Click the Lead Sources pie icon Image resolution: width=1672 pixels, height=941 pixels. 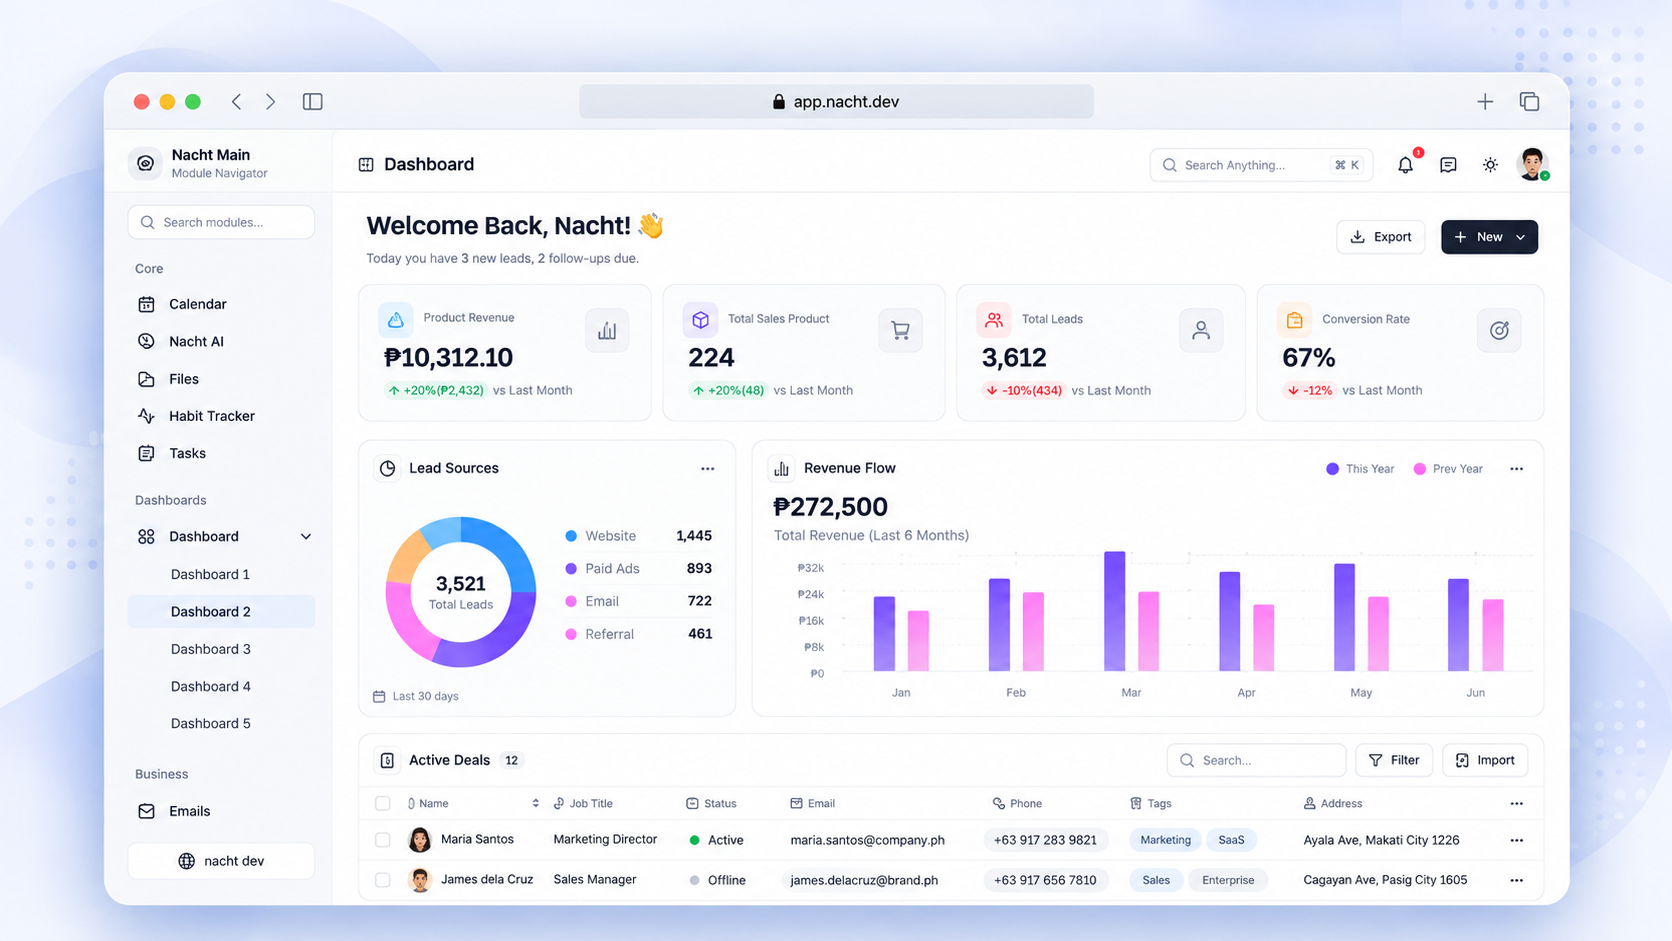(x=388, y=468)
